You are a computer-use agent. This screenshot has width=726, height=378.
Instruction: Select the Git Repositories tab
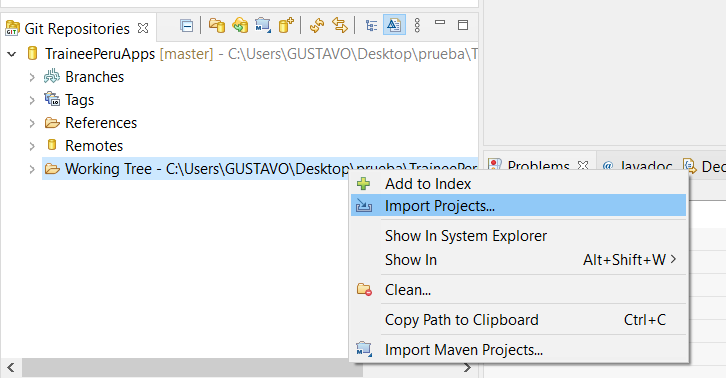[x=77, y=29]
